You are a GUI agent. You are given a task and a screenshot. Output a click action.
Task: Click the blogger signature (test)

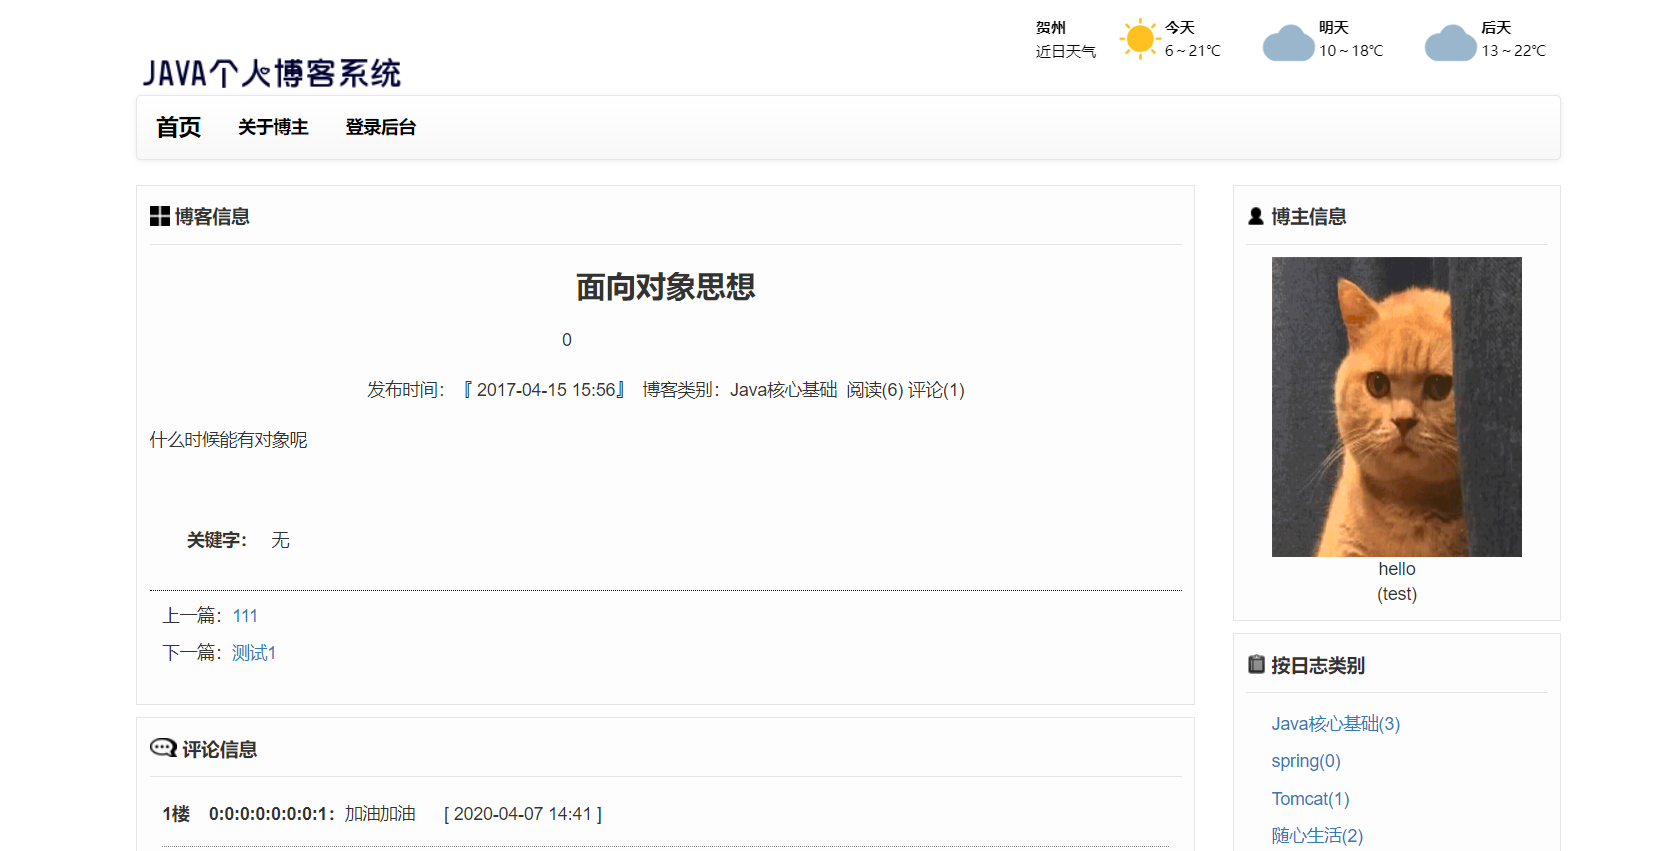1397,594
